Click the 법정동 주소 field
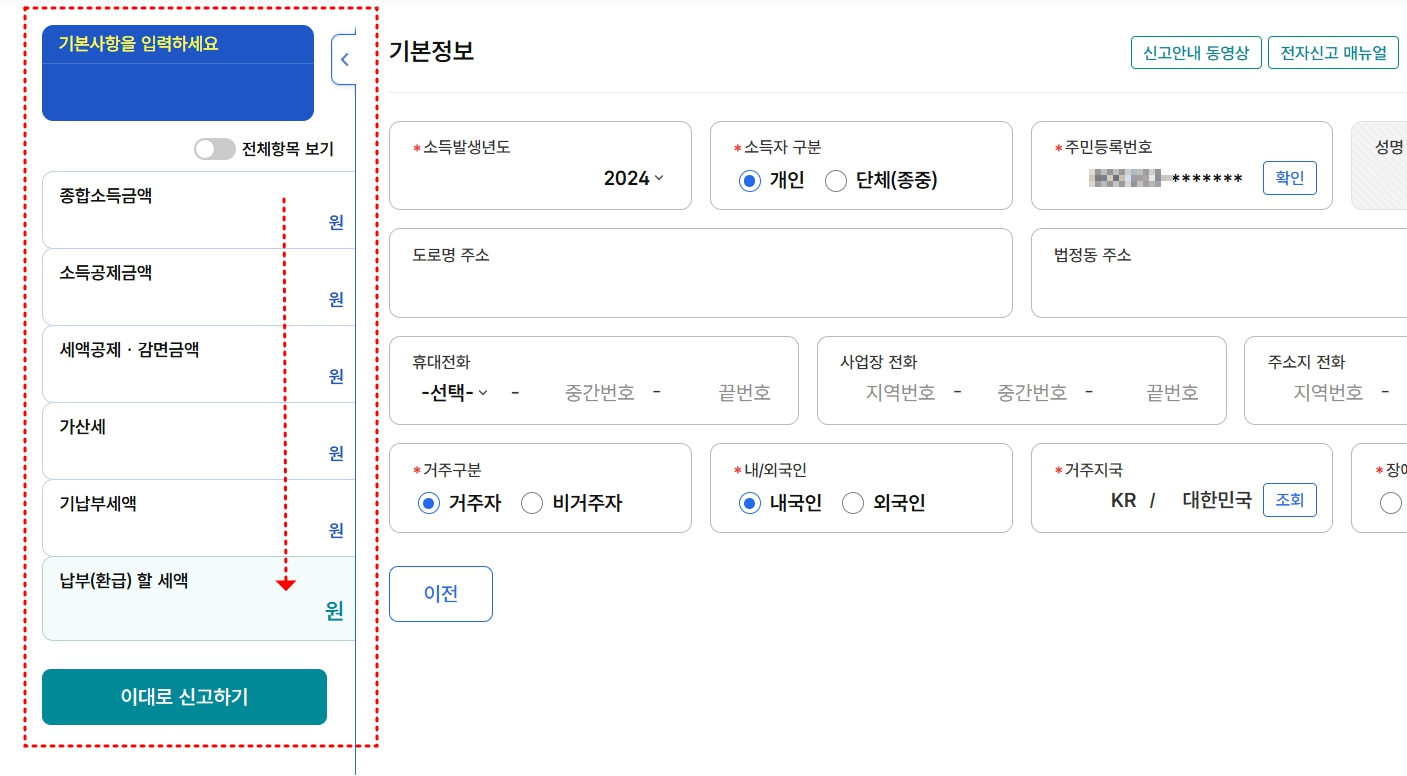The height and width of the screenshot is (776, 1407). pos(1219,273)
